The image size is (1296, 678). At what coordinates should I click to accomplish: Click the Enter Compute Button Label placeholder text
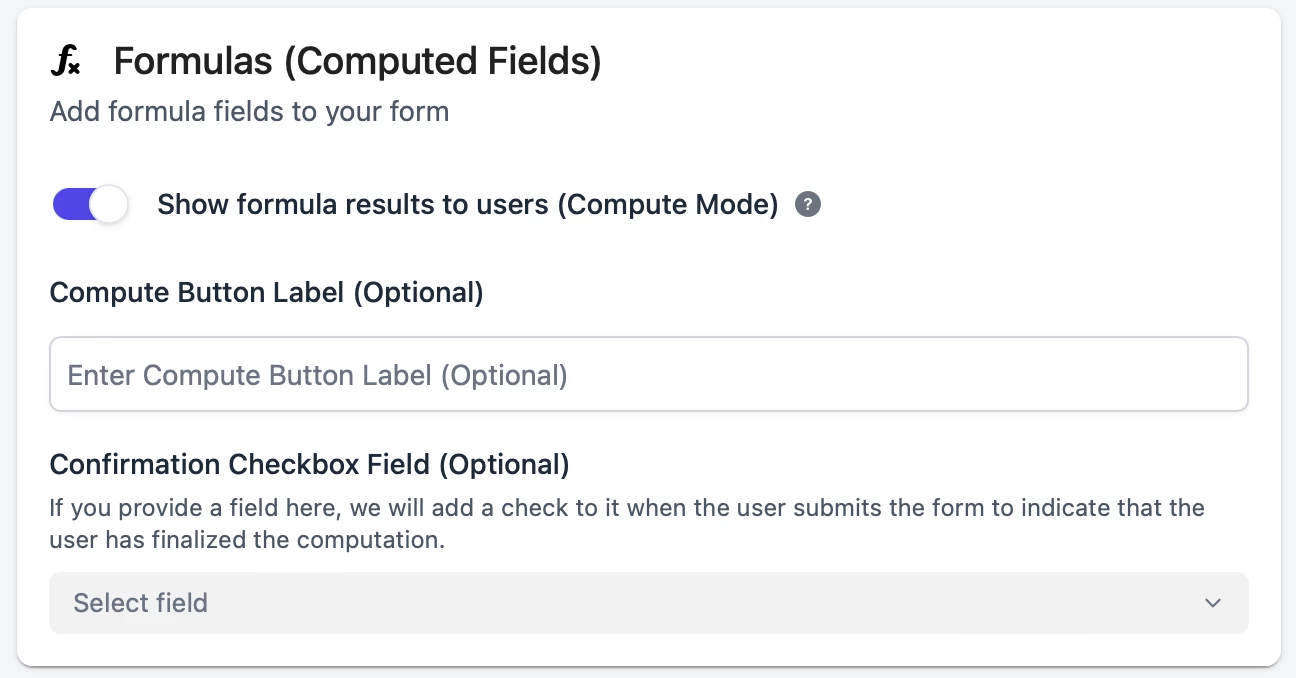coord(318,375)
